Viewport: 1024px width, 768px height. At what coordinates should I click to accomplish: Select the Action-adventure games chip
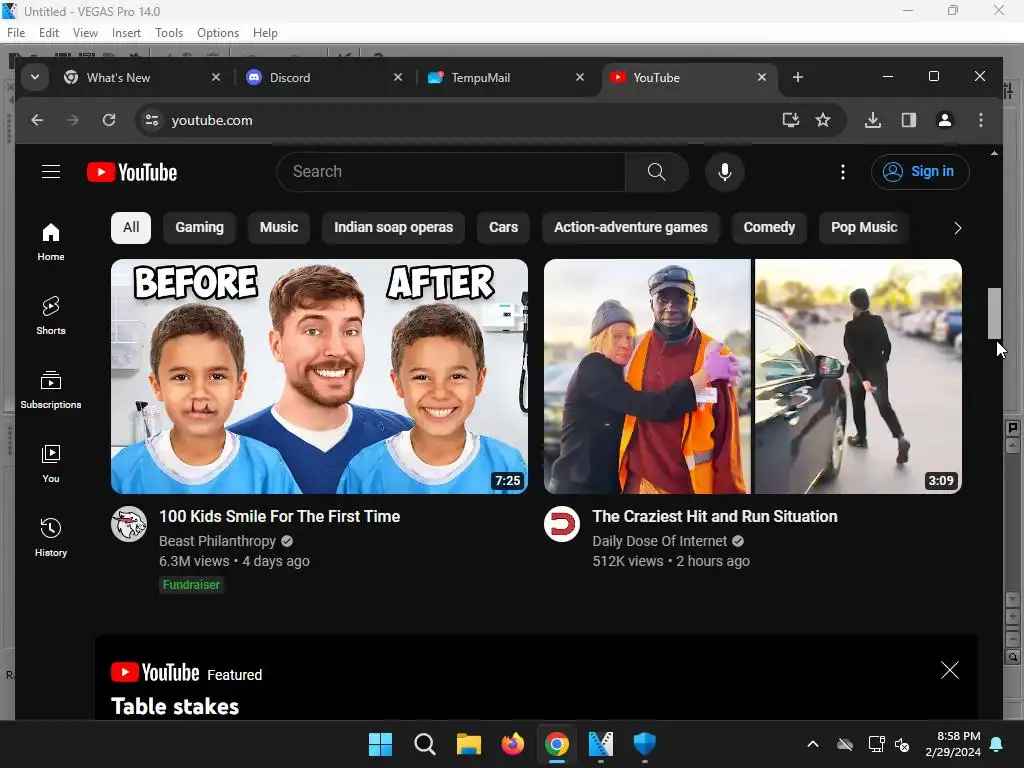[631, 228]
